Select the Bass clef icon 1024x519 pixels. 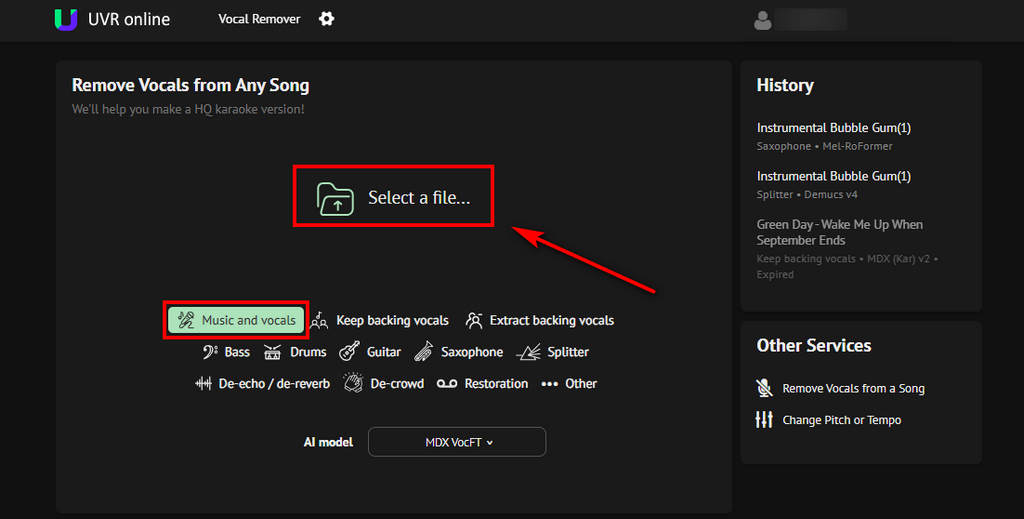210,352
